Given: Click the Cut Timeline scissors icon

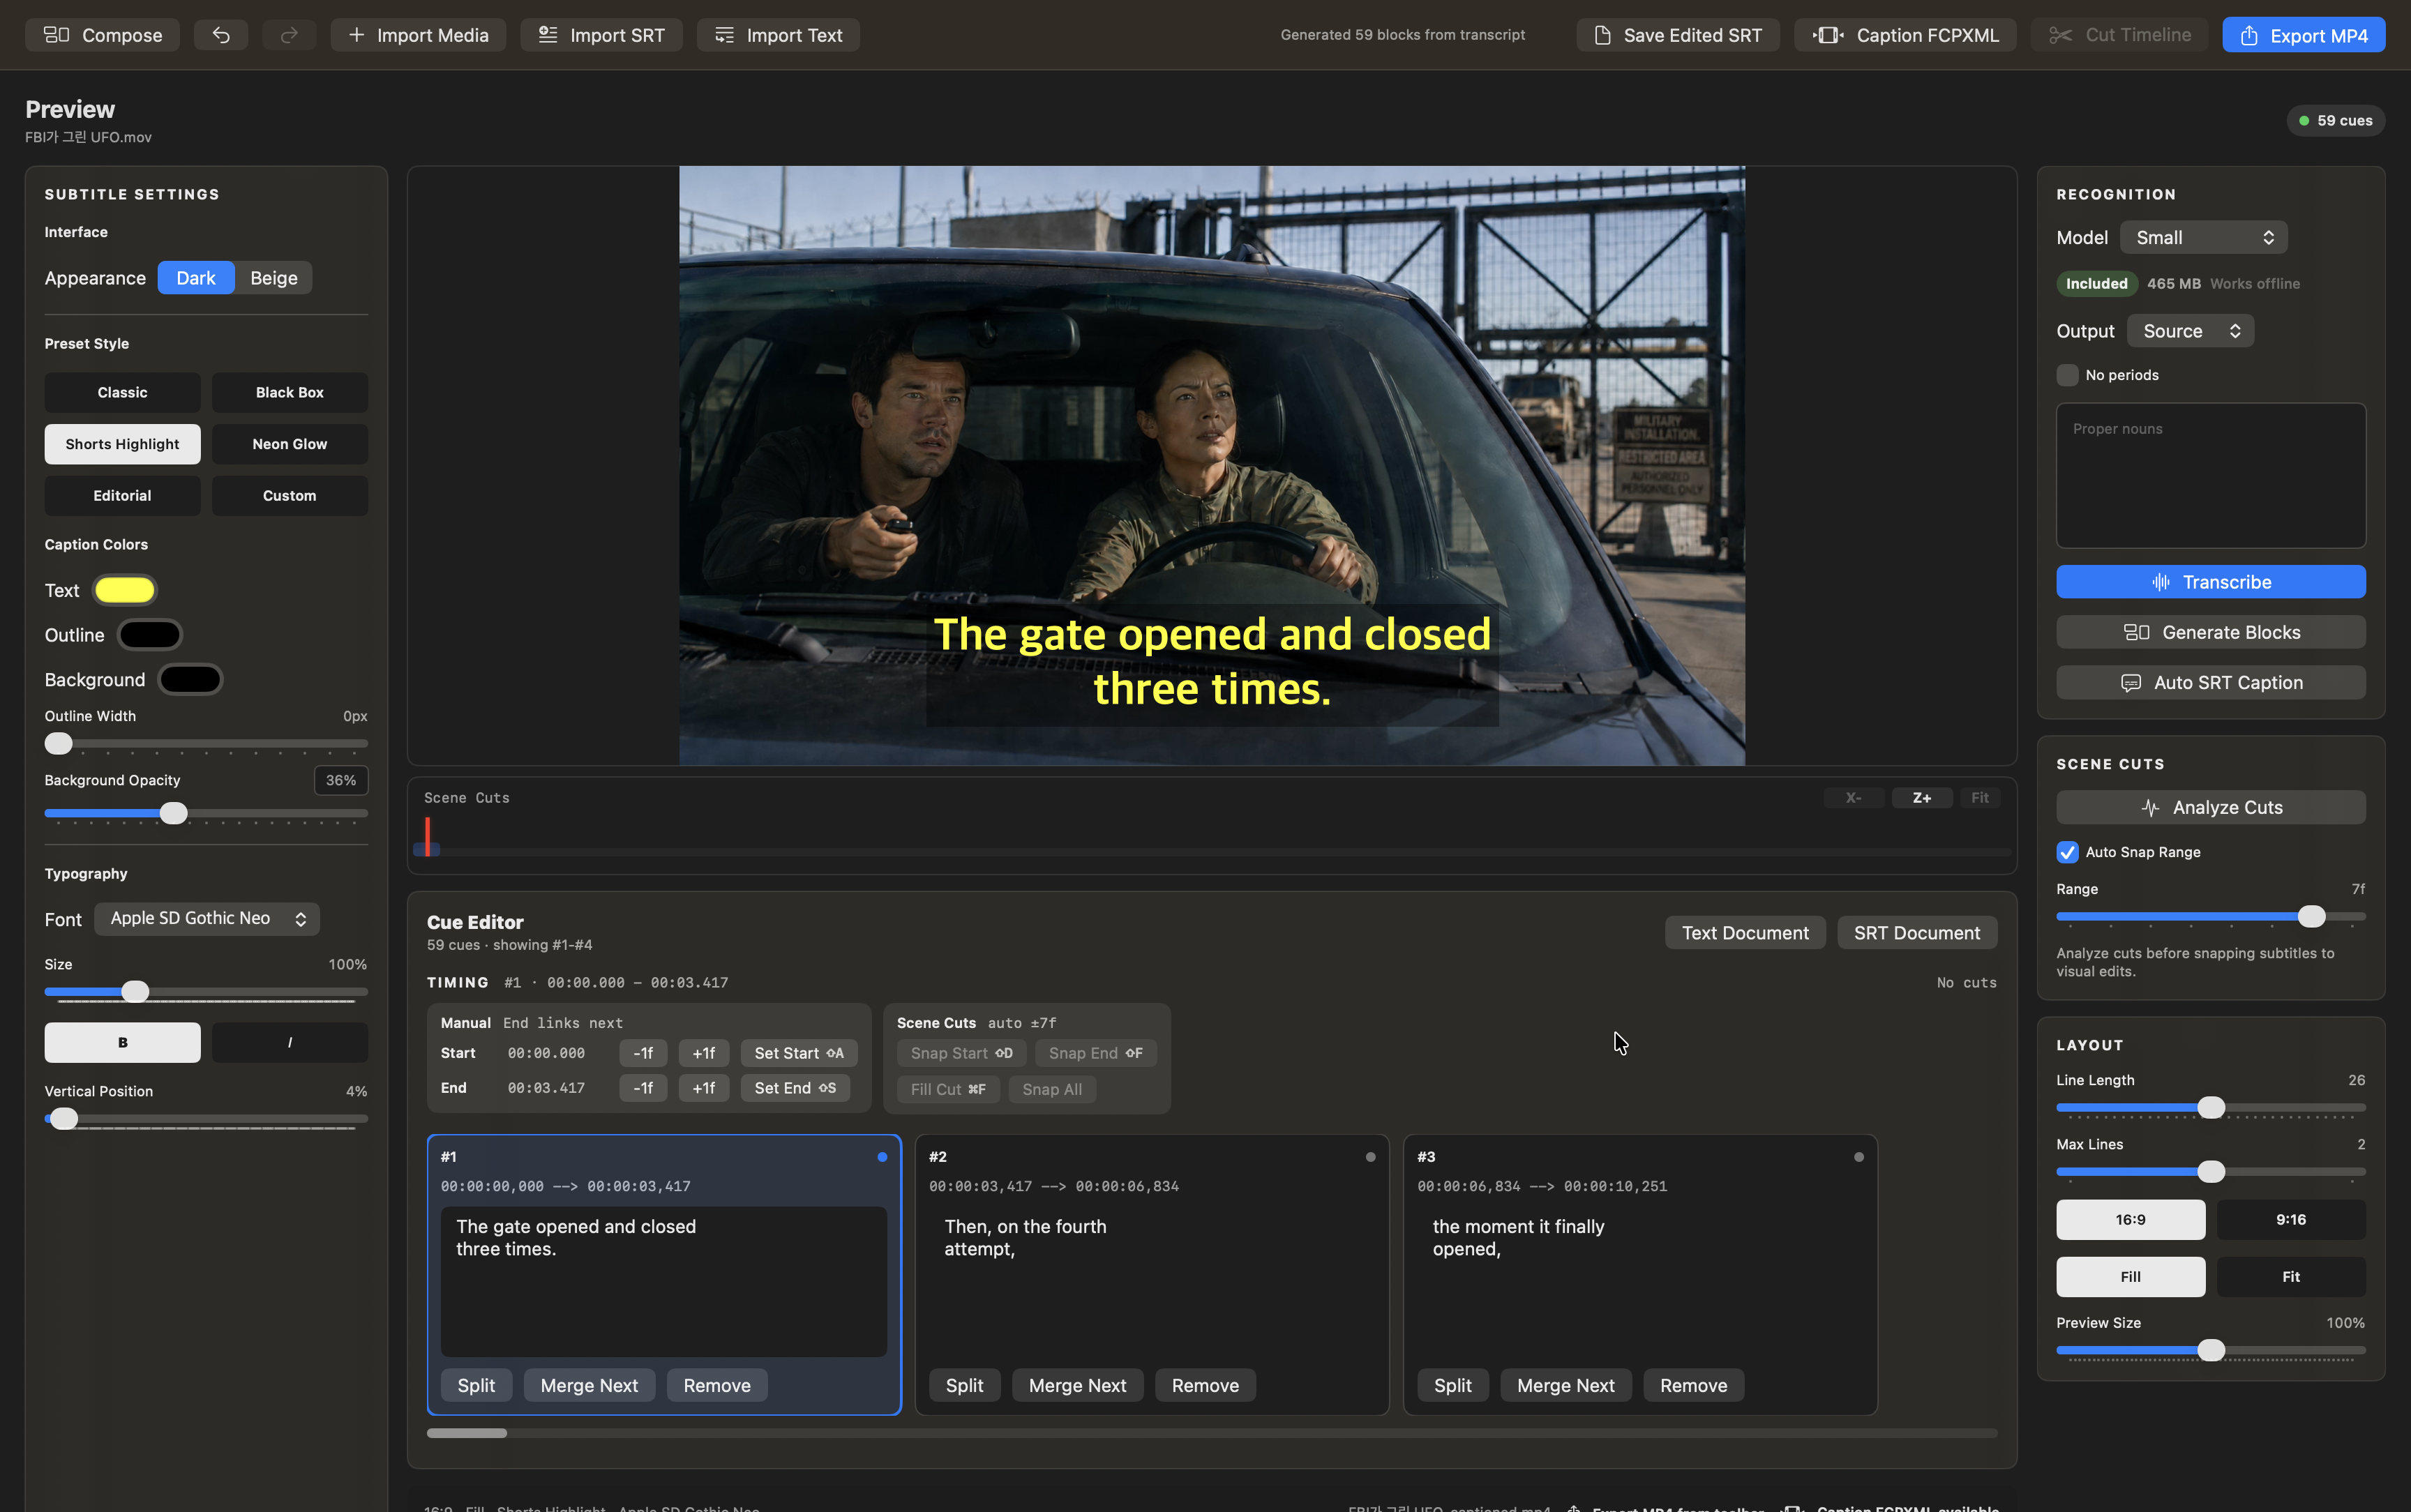Looking at the screenshot, I should pyautogui.click(x=2060, y=35).
